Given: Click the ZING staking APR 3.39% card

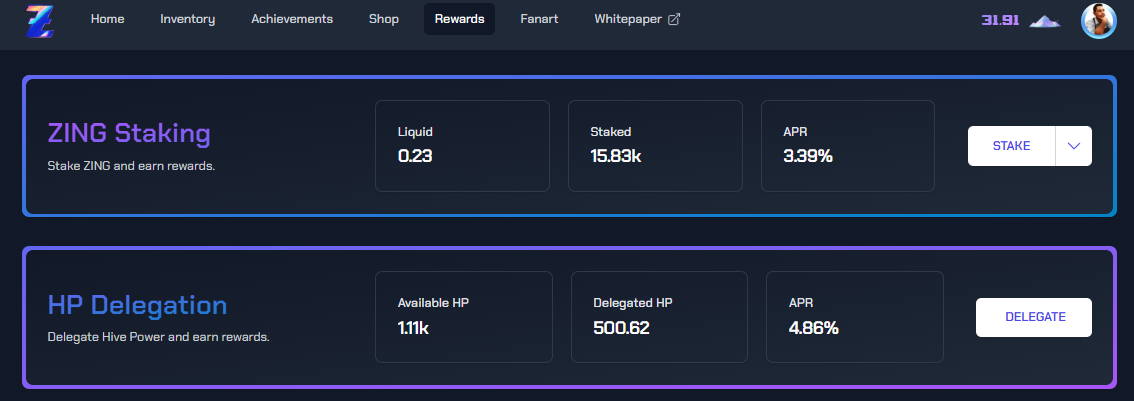Looking at the screenshot, I should pyautogui.click(x=848, y=145).
